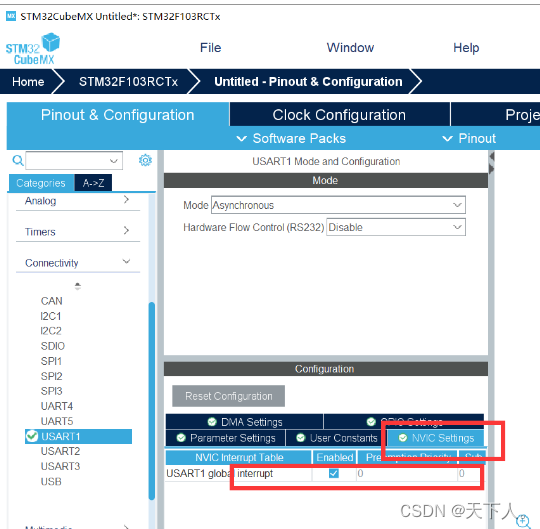Select USART2 in the Connectivity list
Image resolution: width=540 pixels, height=529 pixels.
click(x=60, y=451)
